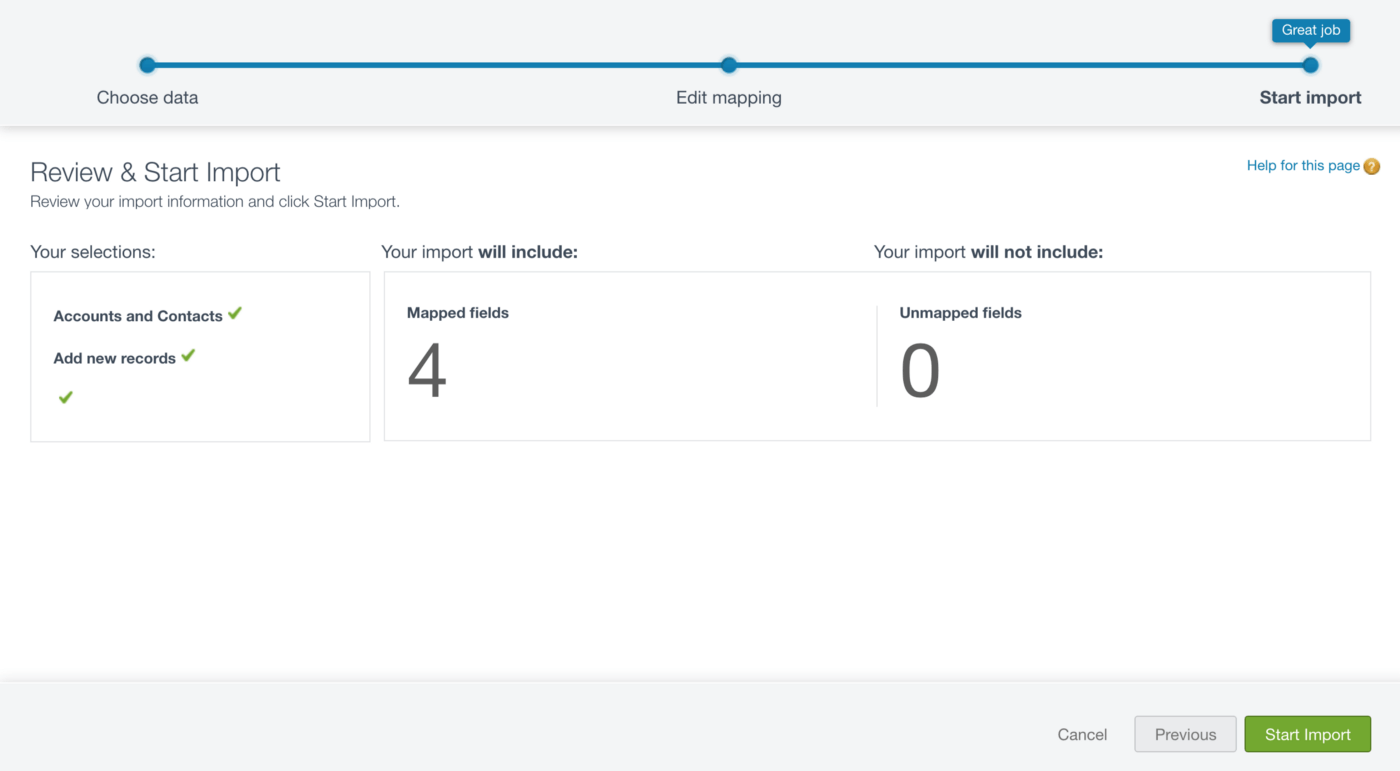This screenshot has height=771, width=1400.
Task: Click the green checkmark beside Accounts and Contacts
Action: (235, 313)
